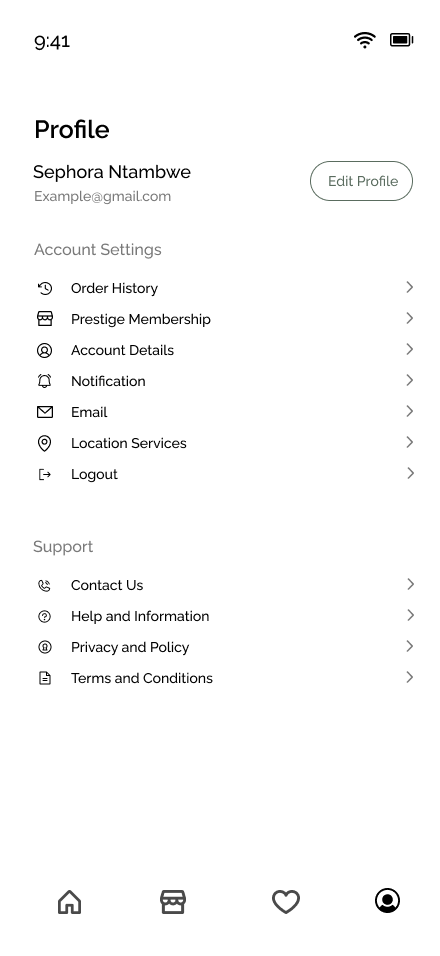Viewport: 440px width, 956px height.
Task: Tap the Order History clock icon
Action: click(x=44, y=288)
